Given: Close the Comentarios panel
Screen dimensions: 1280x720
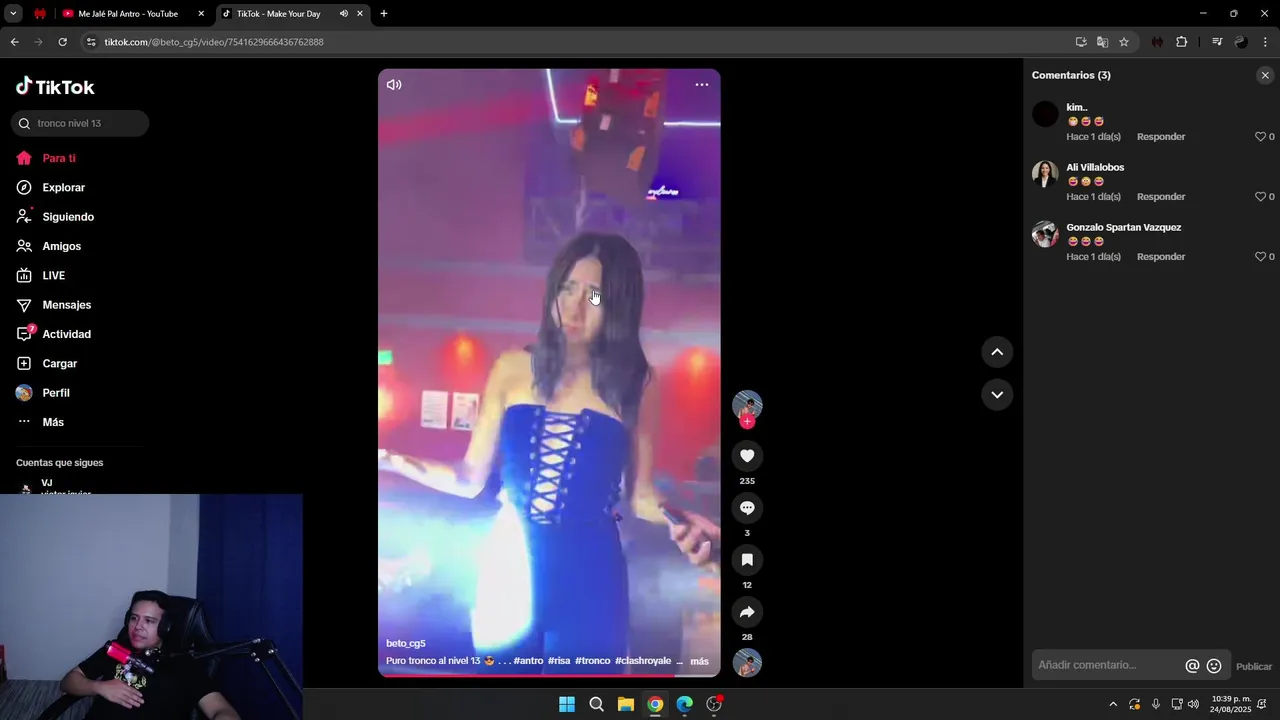Looking at the screenshot, I should tap(1265, 75).
